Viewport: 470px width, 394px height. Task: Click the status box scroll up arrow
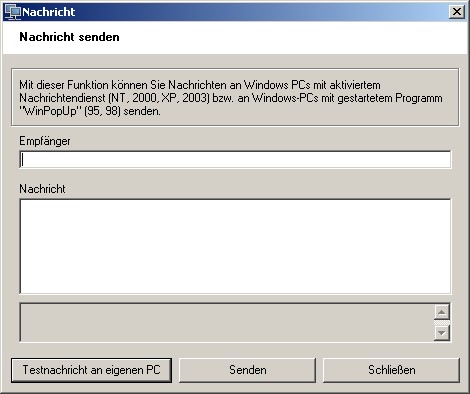[x=442, y=312]
